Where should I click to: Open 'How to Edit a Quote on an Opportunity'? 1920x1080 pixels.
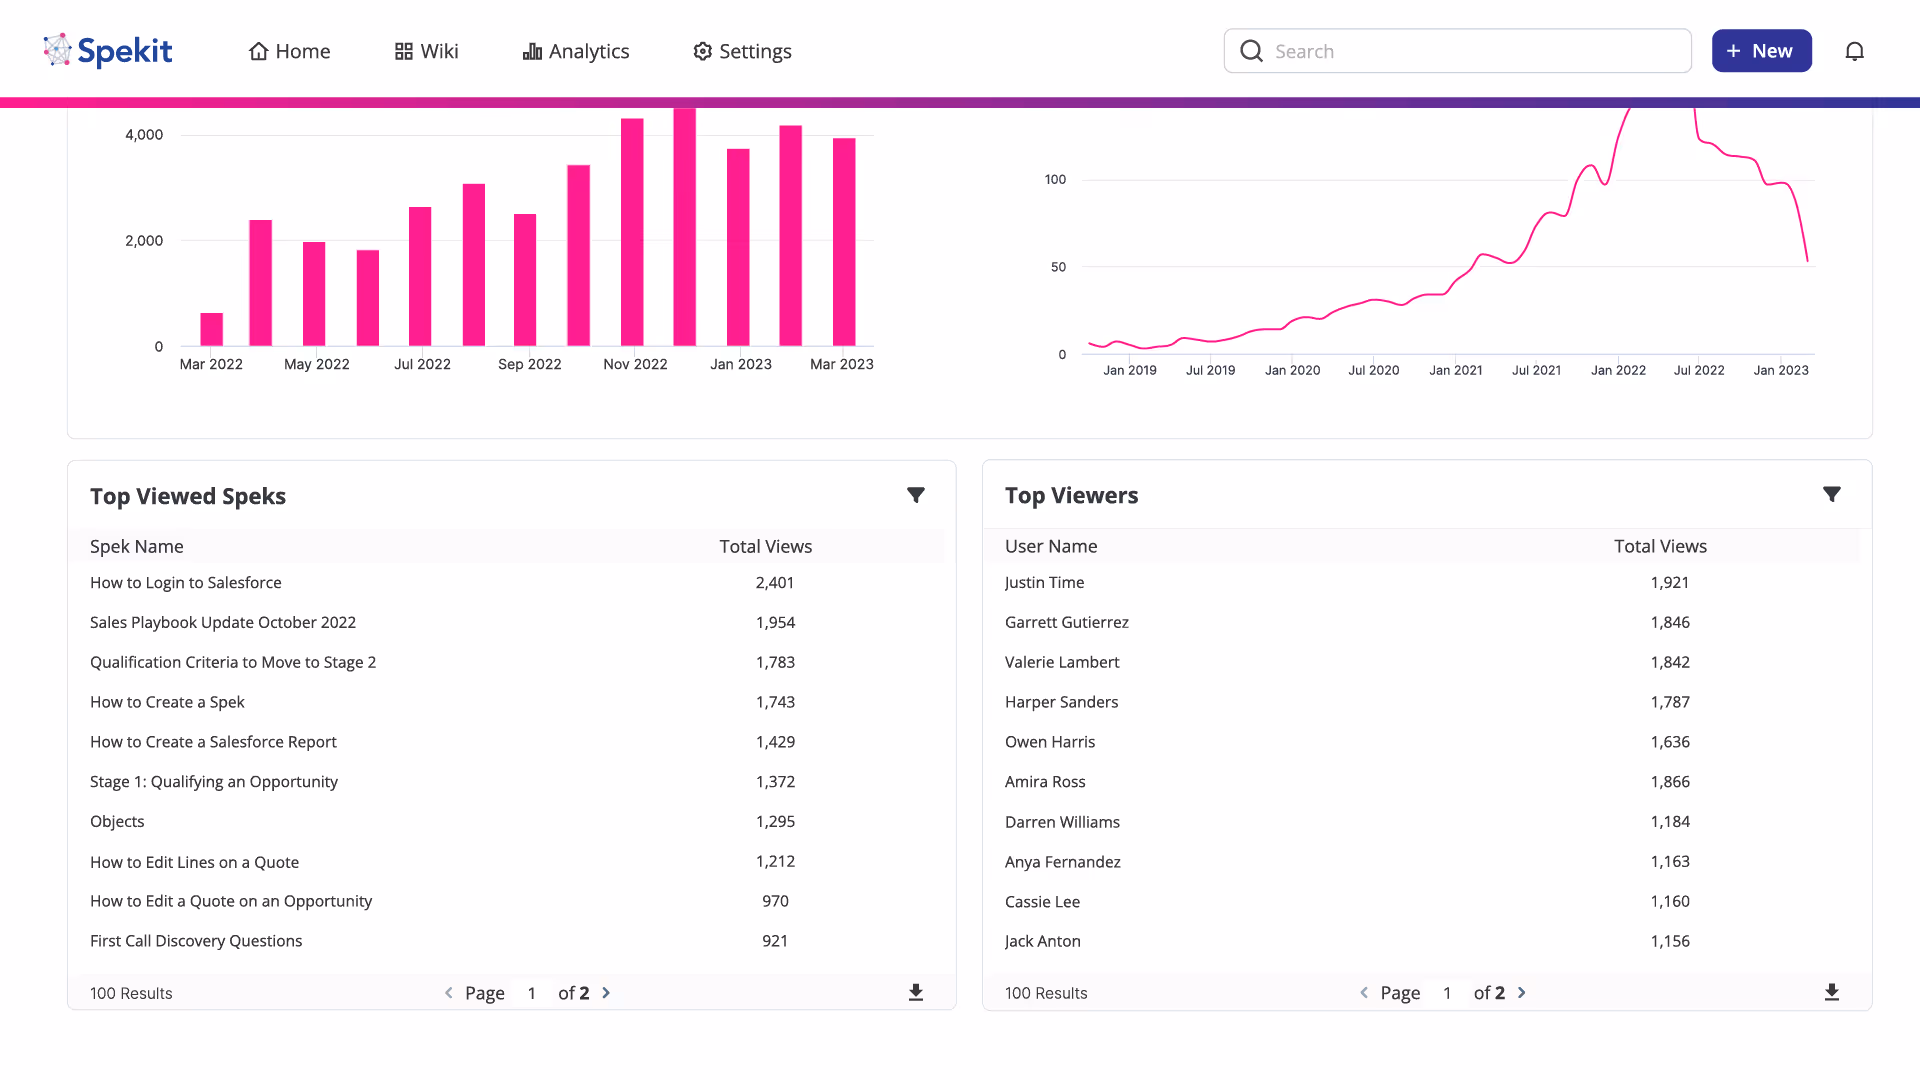coord(231,901)
